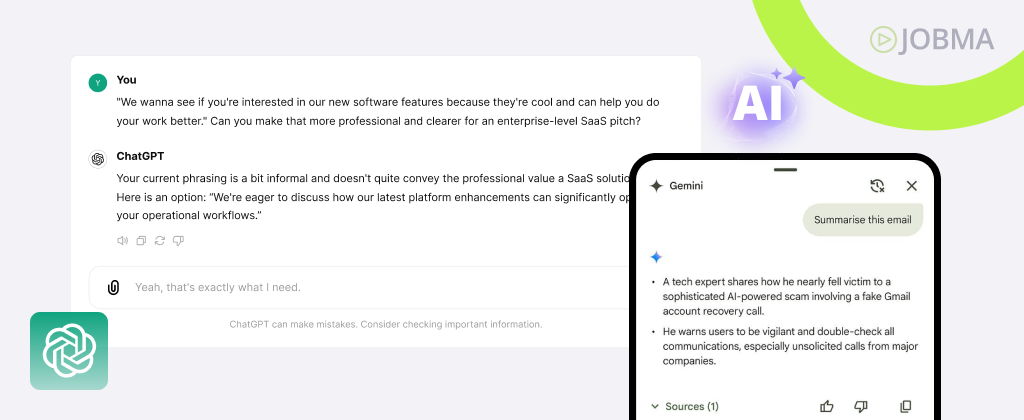This screenshot has width=1024, height=420.
Task: Click the read aloud speaker icon
Action: (122, 241)
